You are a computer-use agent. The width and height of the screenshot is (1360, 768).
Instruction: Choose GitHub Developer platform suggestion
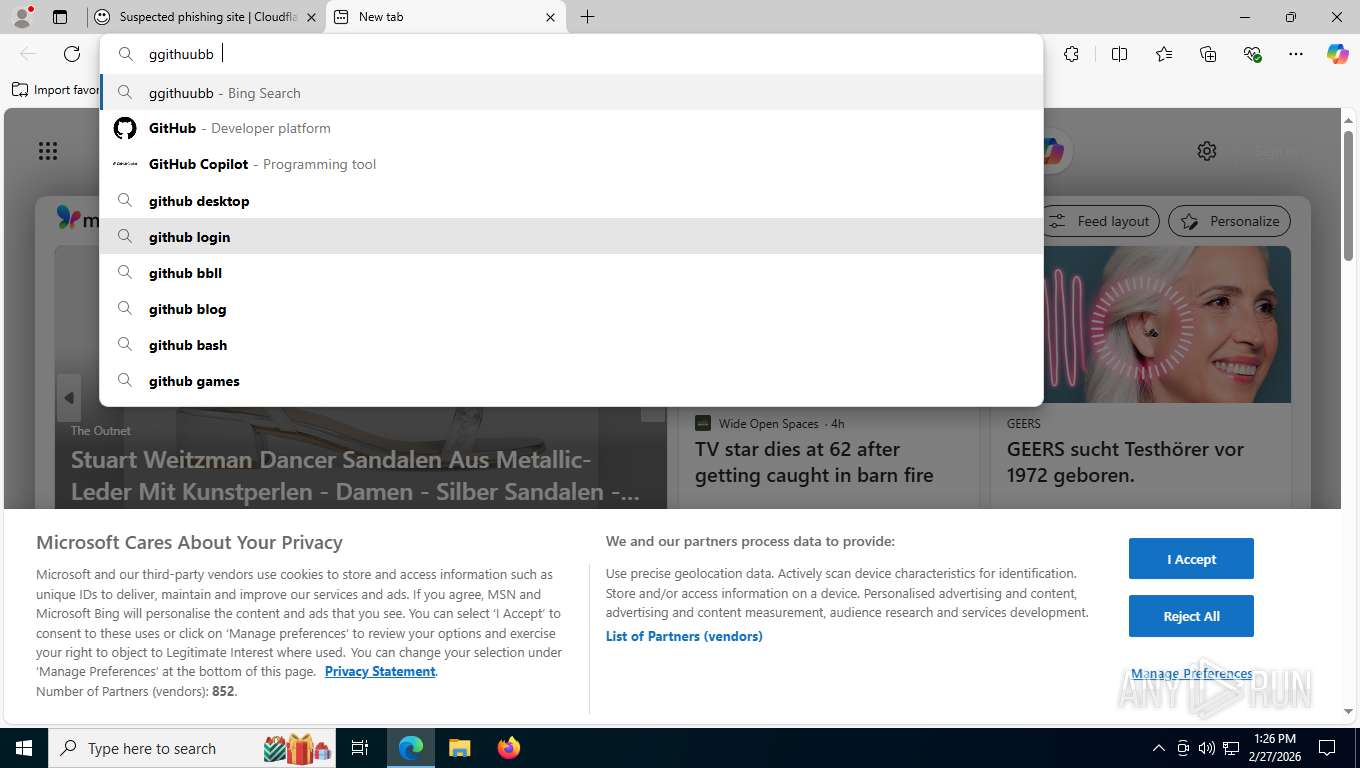point(571,128)
